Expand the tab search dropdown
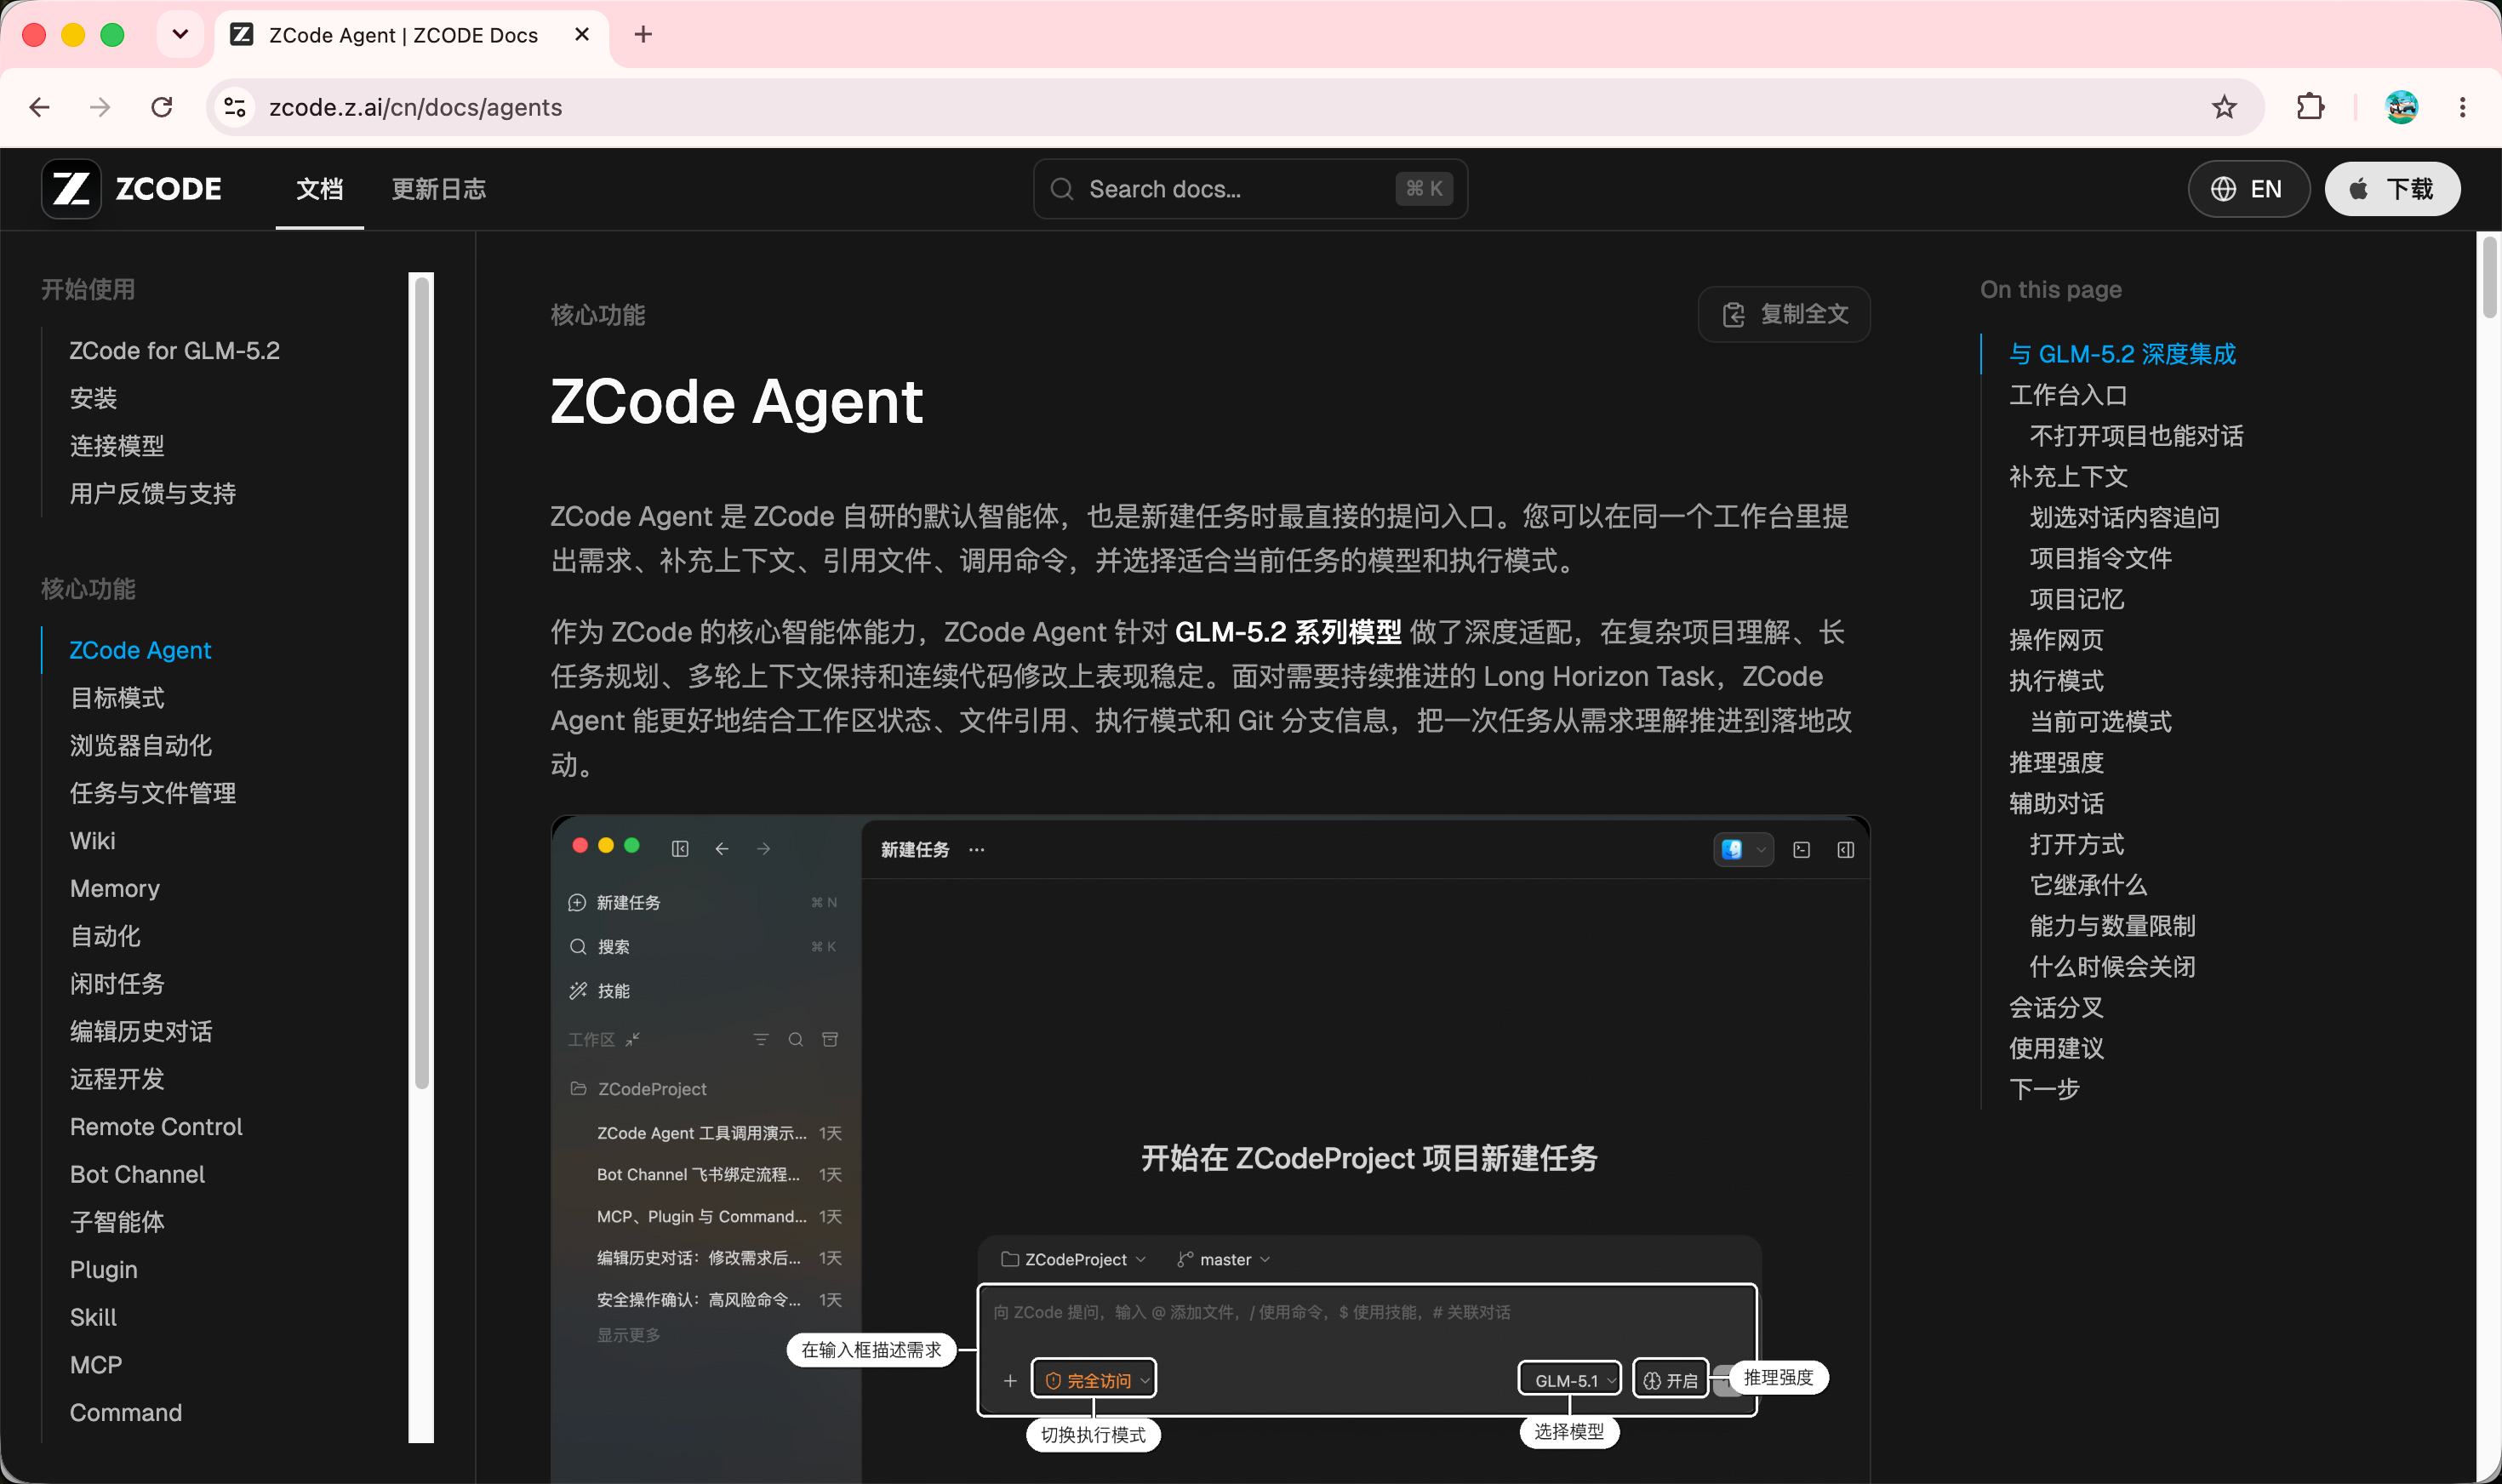Screen dimensions: 2502x1484 tap(180, 35)
